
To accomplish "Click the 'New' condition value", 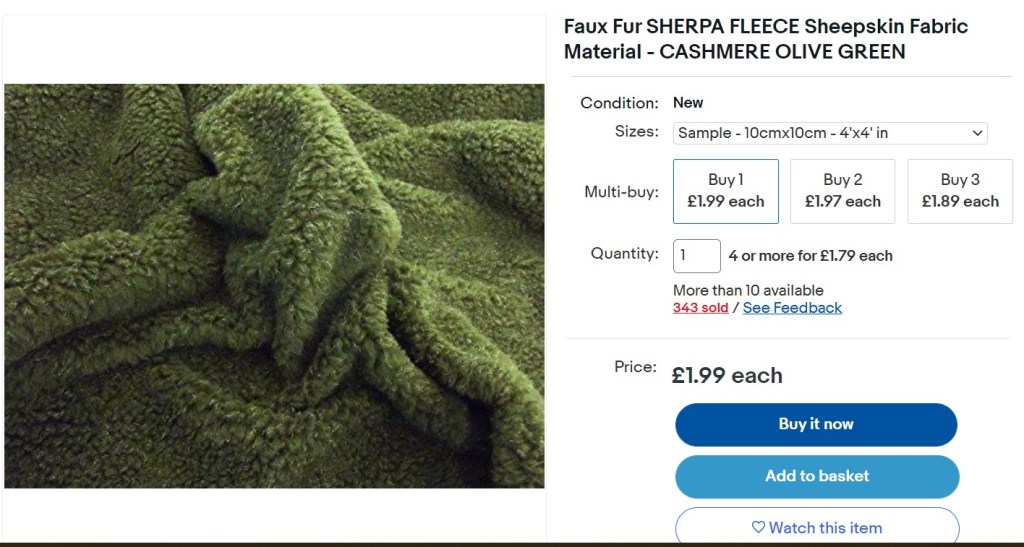I will (688, 102).
